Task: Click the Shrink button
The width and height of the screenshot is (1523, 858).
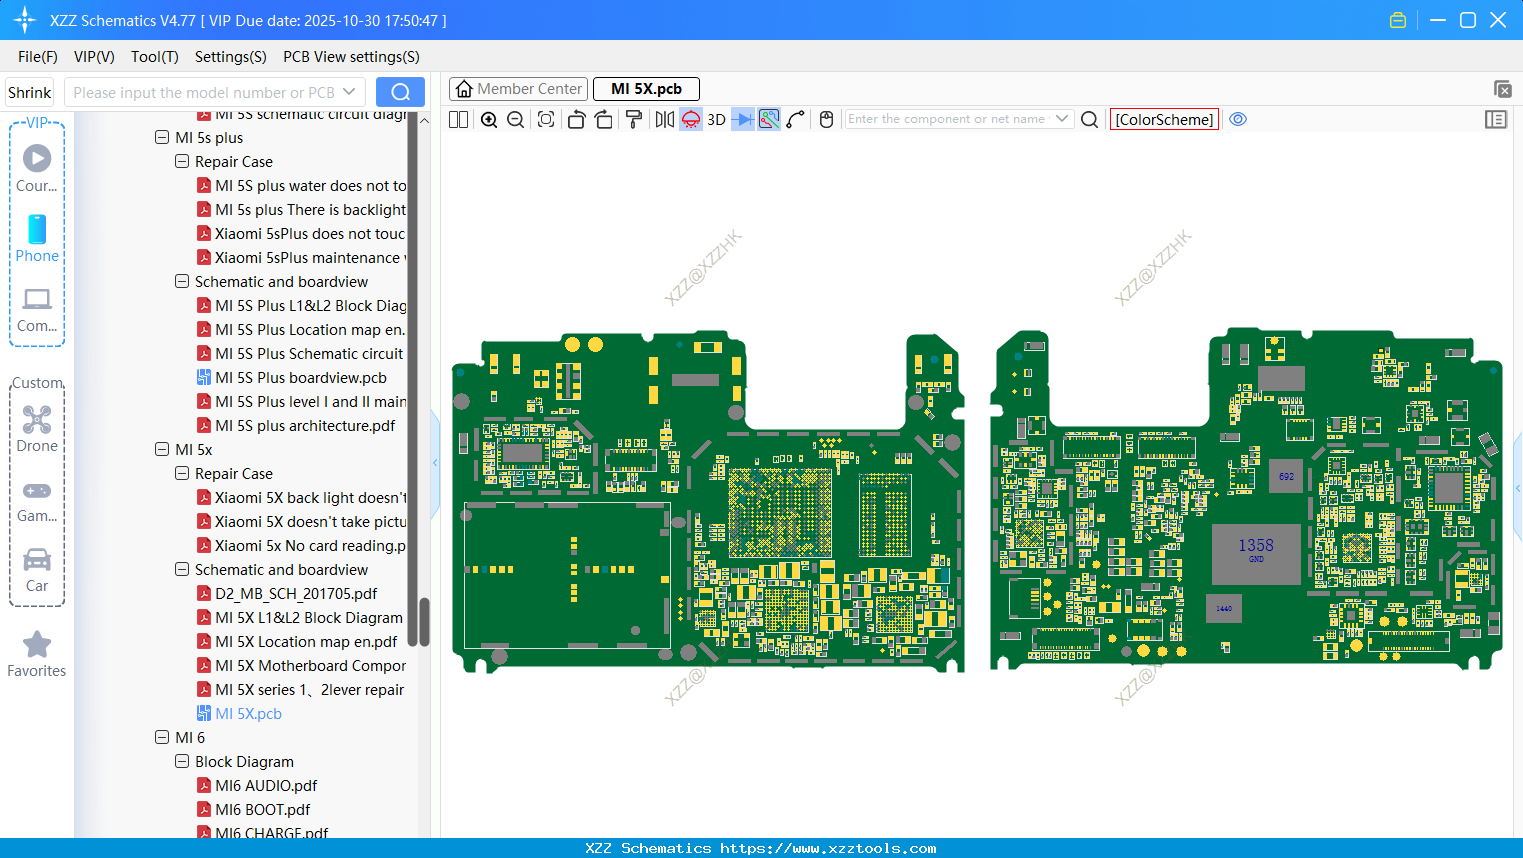Action: tap(30, 93)
